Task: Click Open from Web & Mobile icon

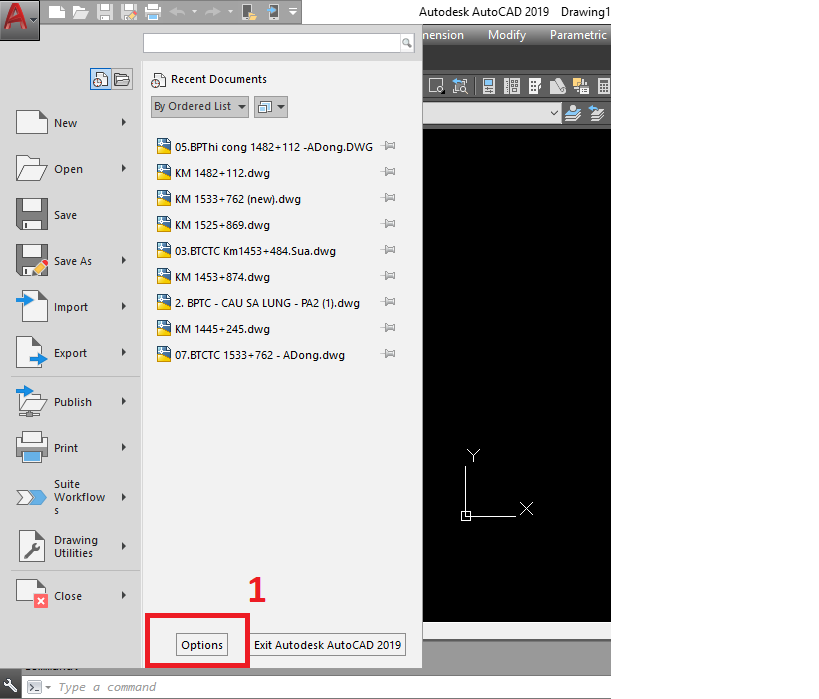Action: 249,11
